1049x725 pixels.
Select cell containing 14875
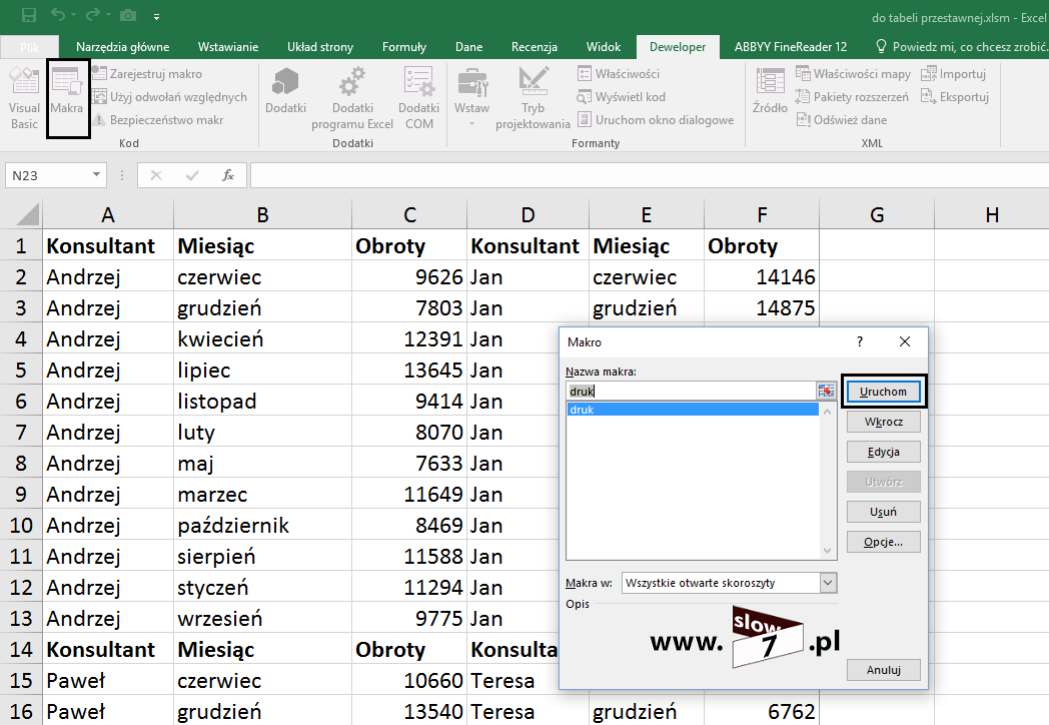click(x=761, y=308)
